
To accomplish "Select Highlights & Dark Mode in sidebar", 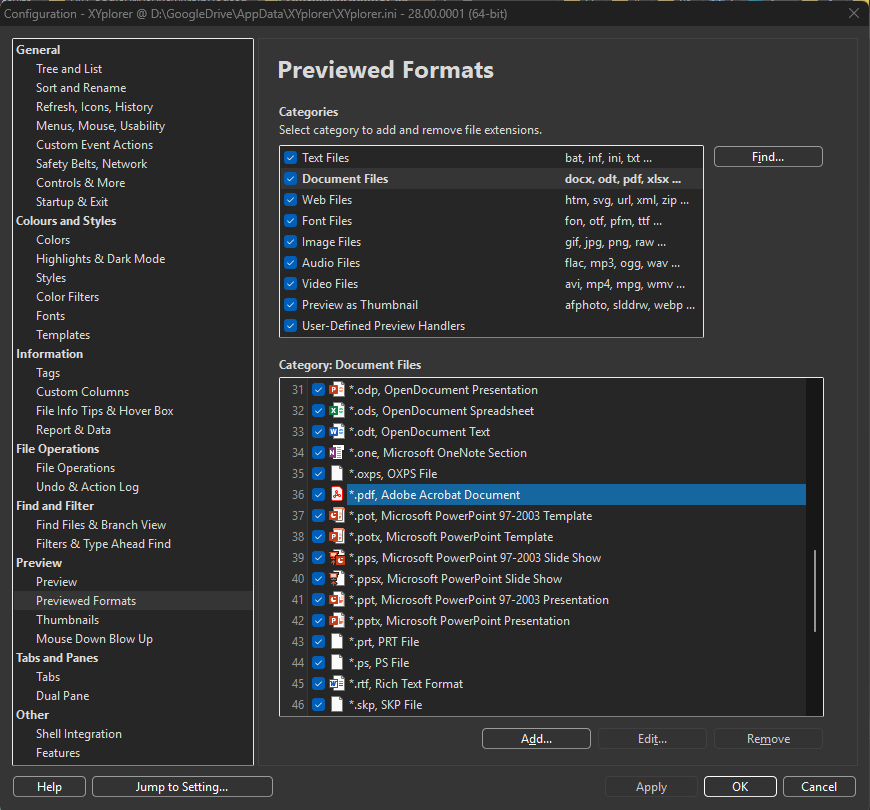I will (x=100, y=259).
